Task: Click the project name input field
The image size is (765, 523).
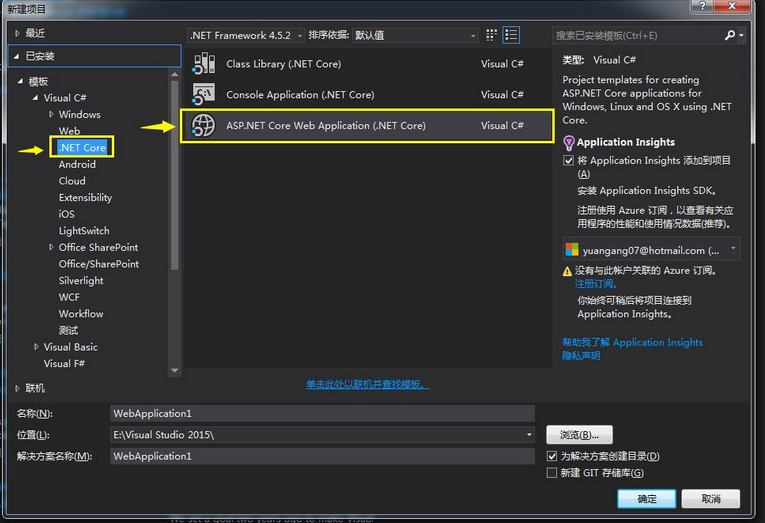Action: point(322,413)
